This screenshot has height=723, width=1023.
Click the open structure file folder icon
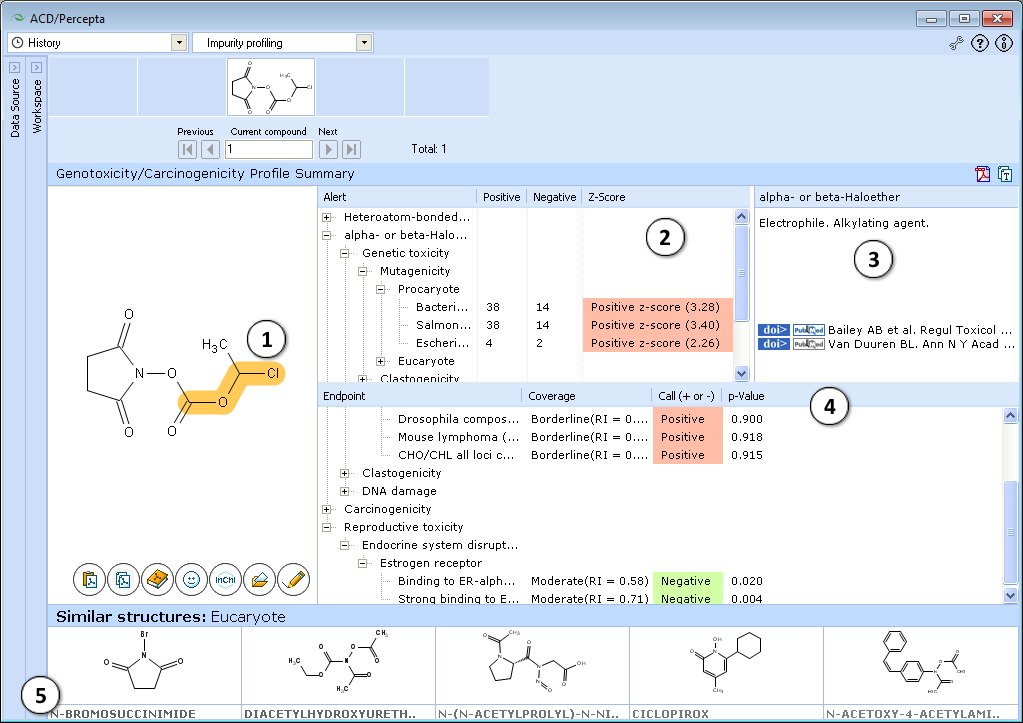pyautogui.click(x=259, y=579)
